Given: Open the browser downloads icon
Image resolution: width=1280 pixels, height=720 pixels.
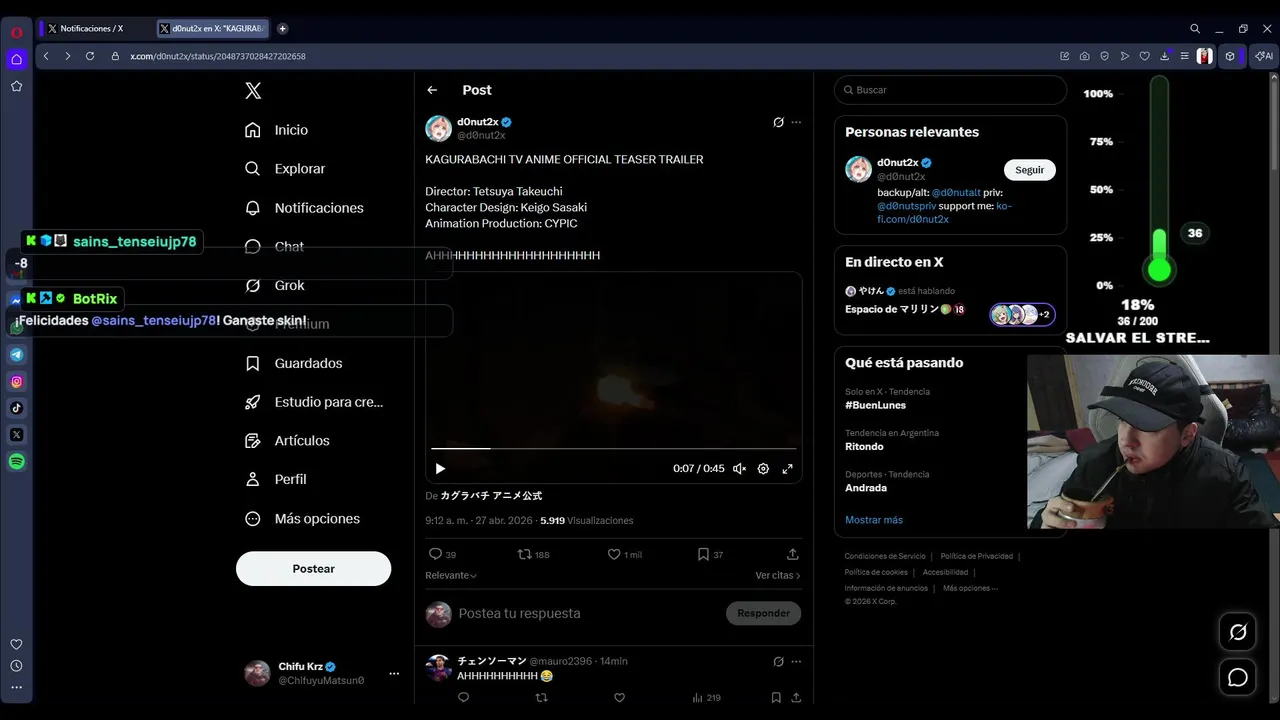Looking at the screenshot, I should point(1164,56).
